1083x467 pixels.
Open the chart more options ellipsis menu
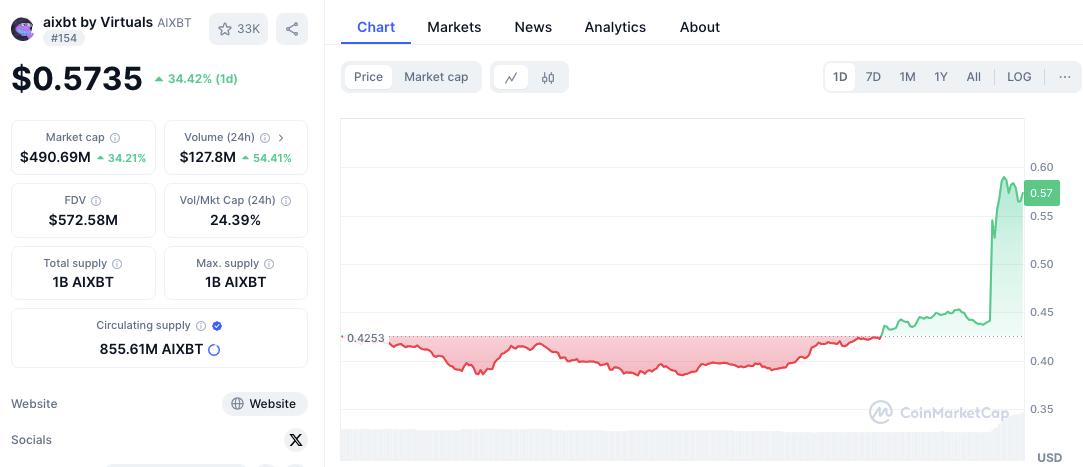click(x=1064, y=77)
